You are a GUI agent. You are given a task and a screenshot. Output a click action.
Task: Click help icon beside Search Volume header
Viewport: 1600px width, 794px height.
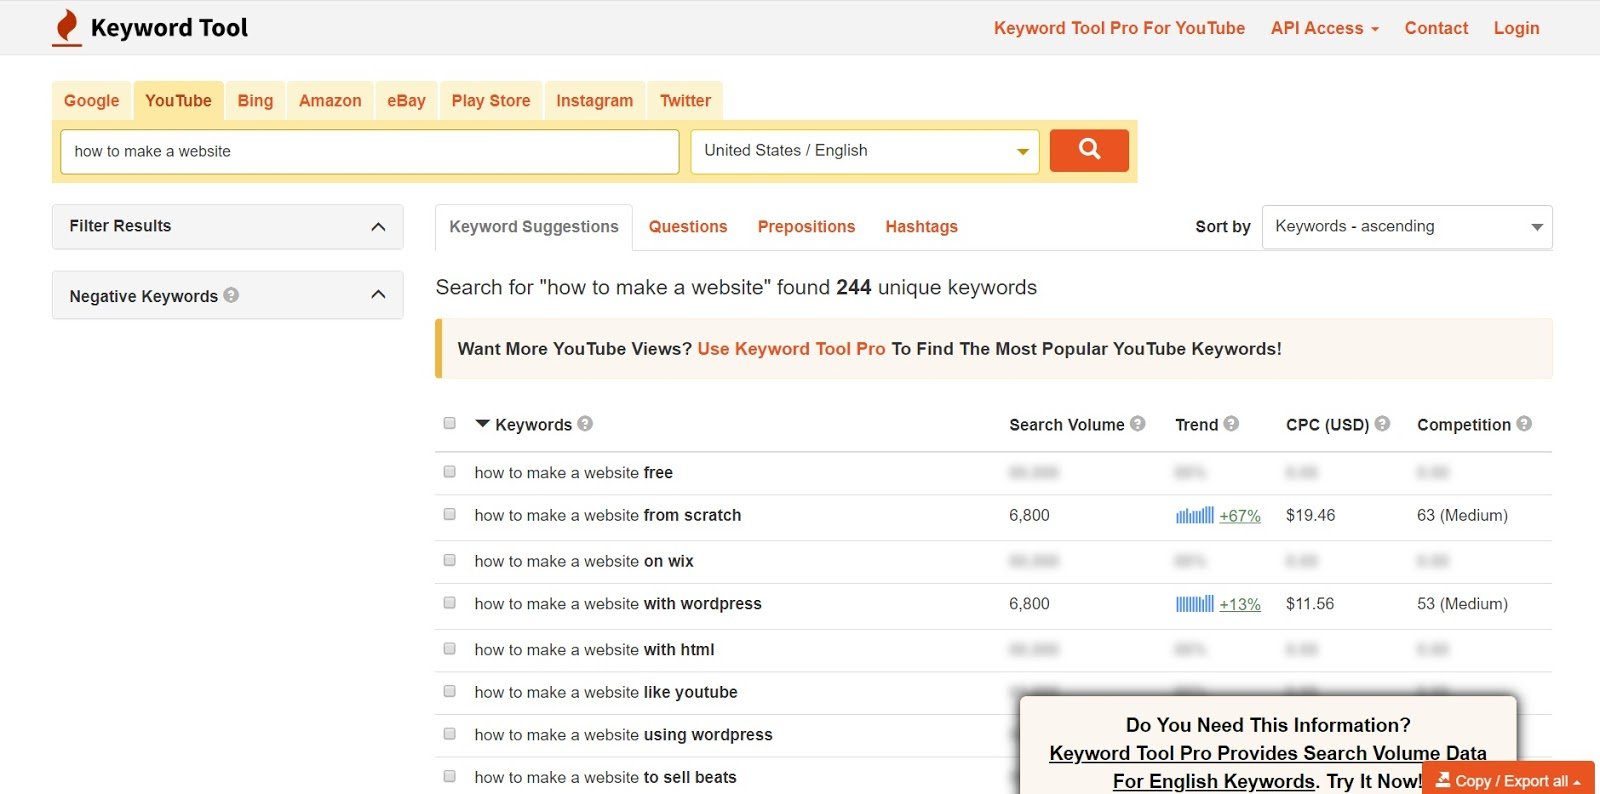point(1138,423)
